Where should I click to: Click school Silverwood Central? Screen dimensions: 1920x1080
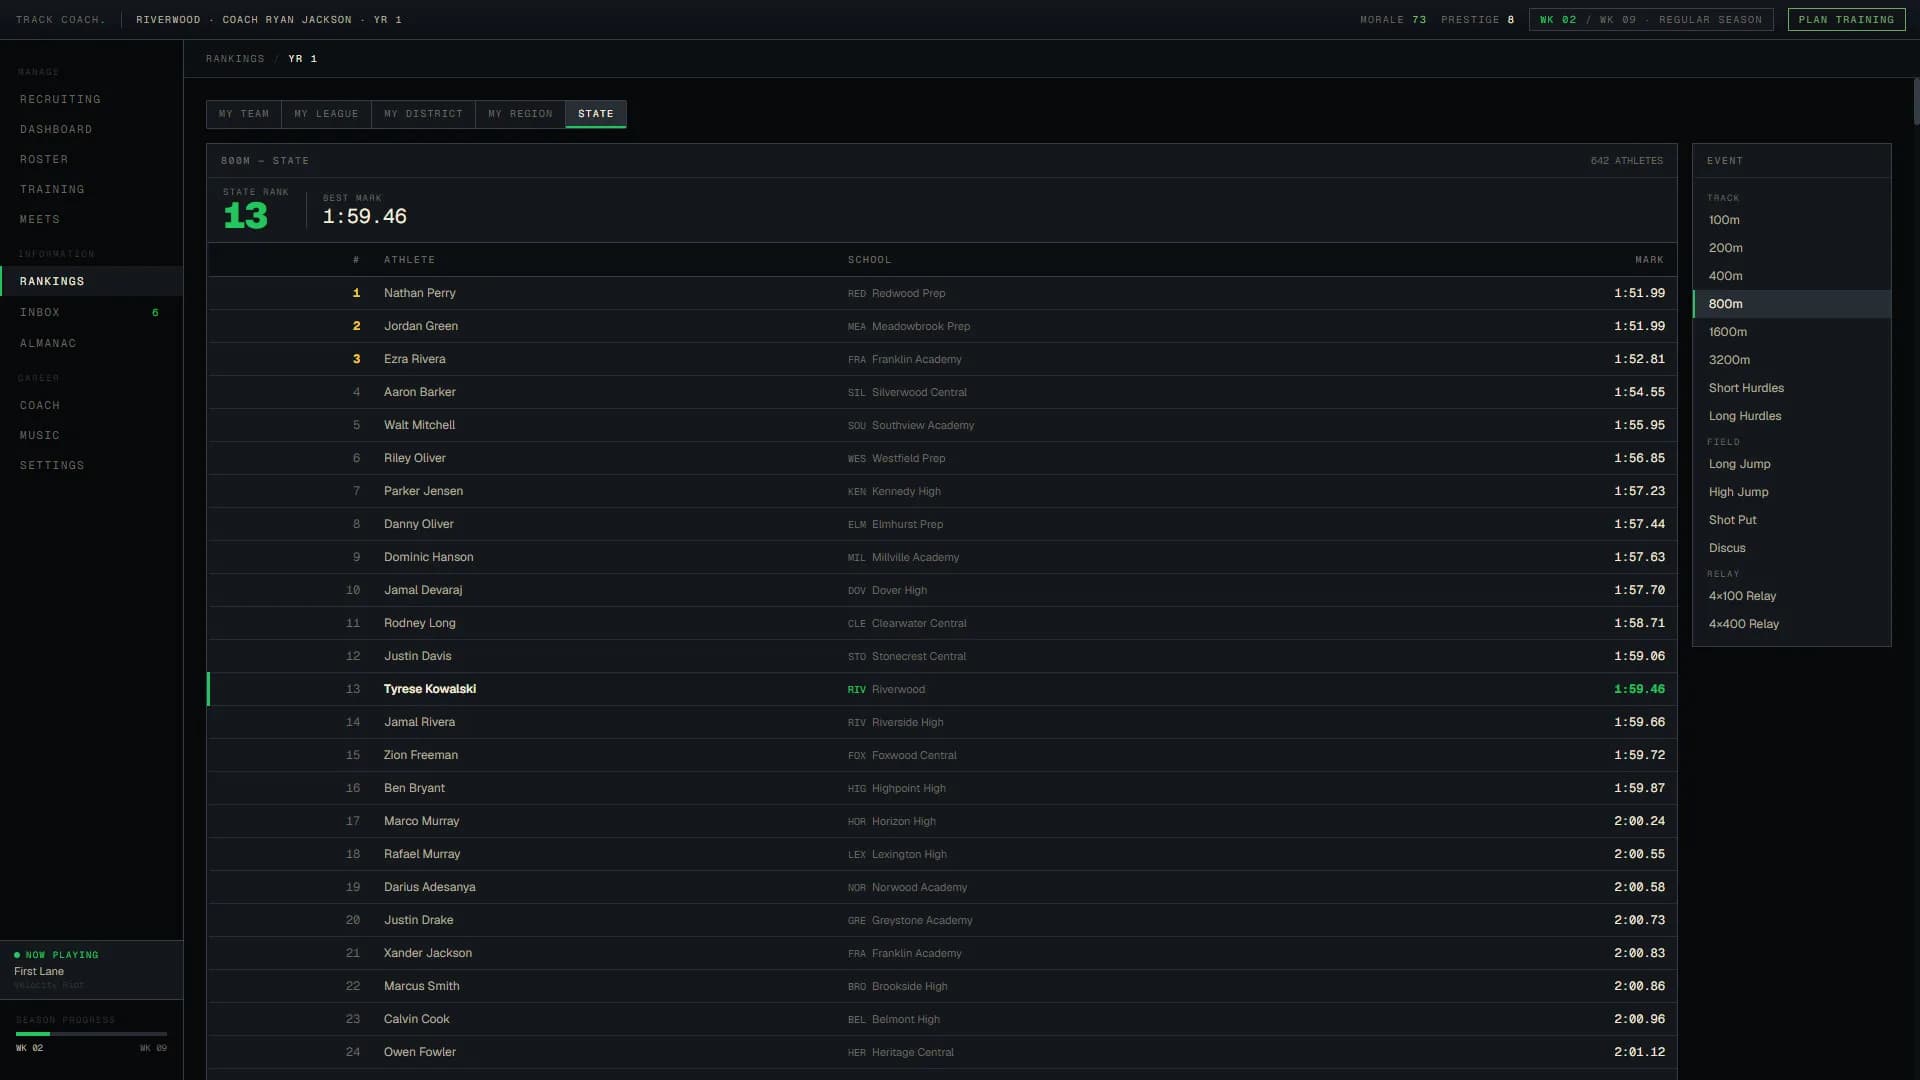(919, 392)
